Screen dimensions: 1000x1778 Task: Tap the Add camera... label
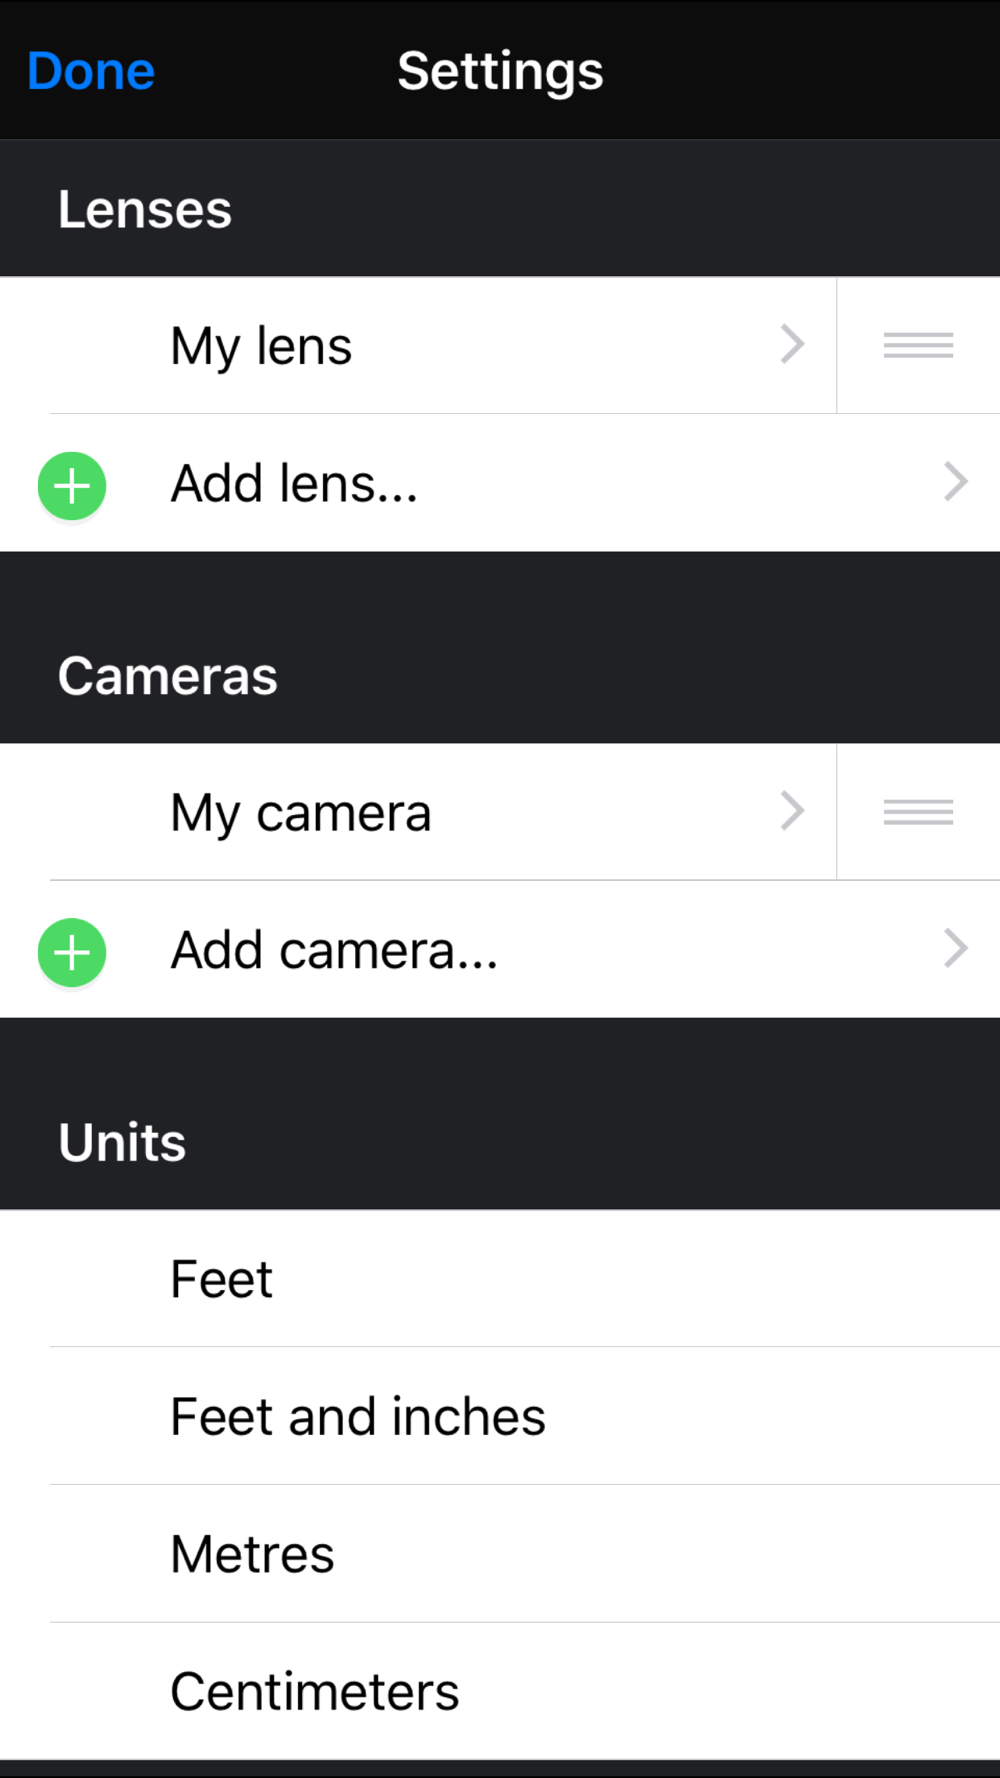[x=334, y=950]
